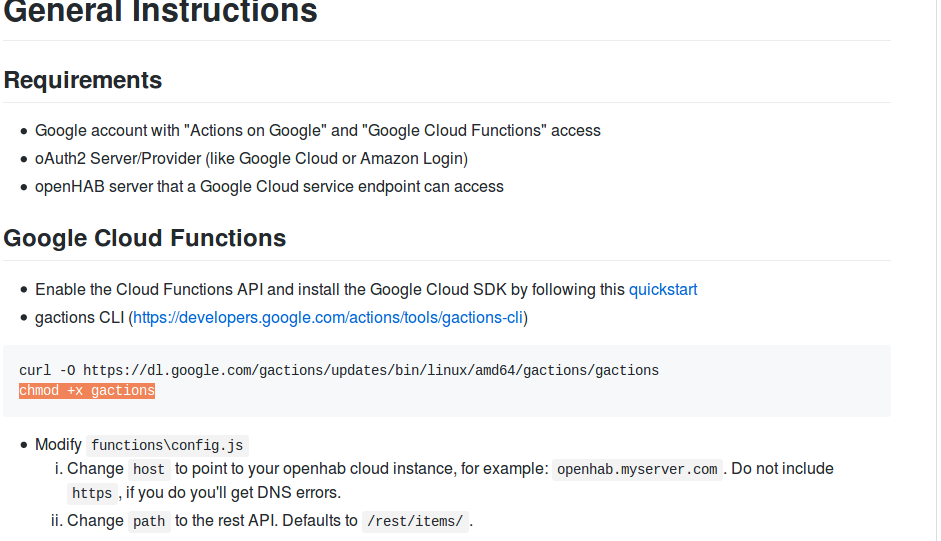This screenshot has height=541, width=941.
Task: Click the 'https' inline code label
Action: (x=92, y=493)
